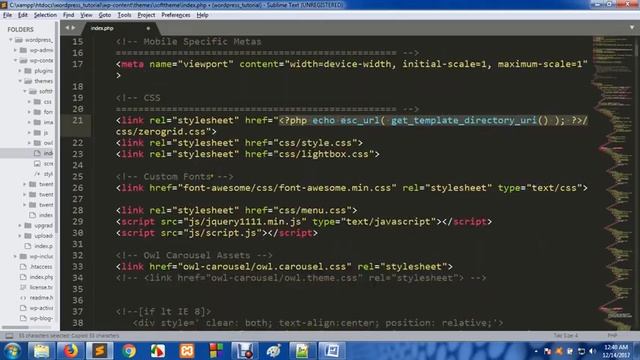Collapse the softtheme folder arrow
The image size is (640, 360).
tap(25, 91)
